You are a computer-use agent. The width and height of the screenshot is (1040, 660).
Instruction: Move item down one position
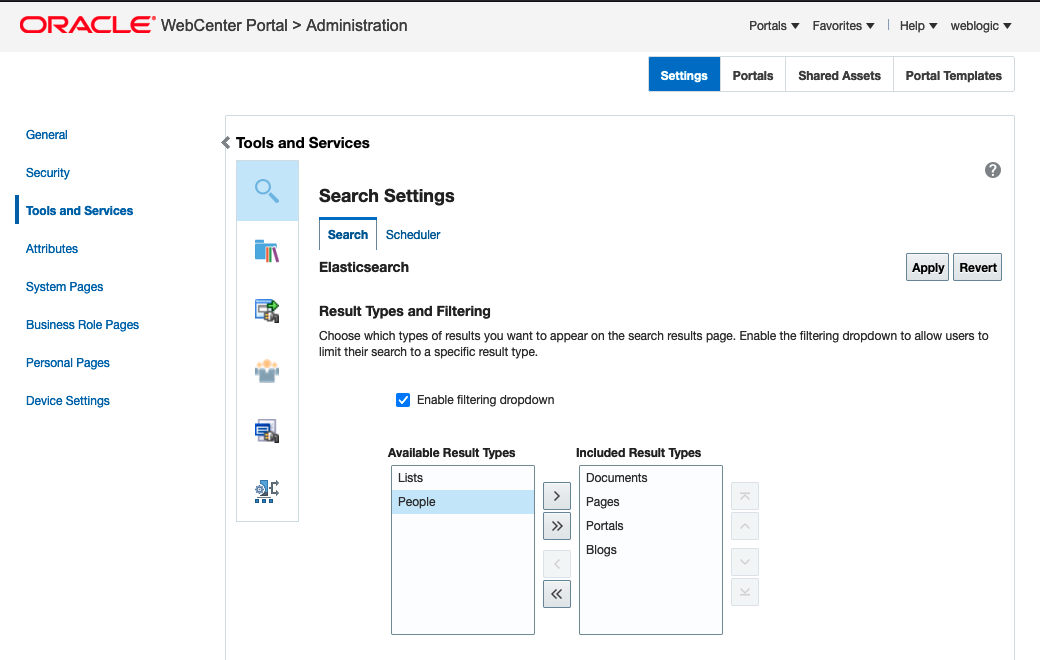click(x=745, y=562)
